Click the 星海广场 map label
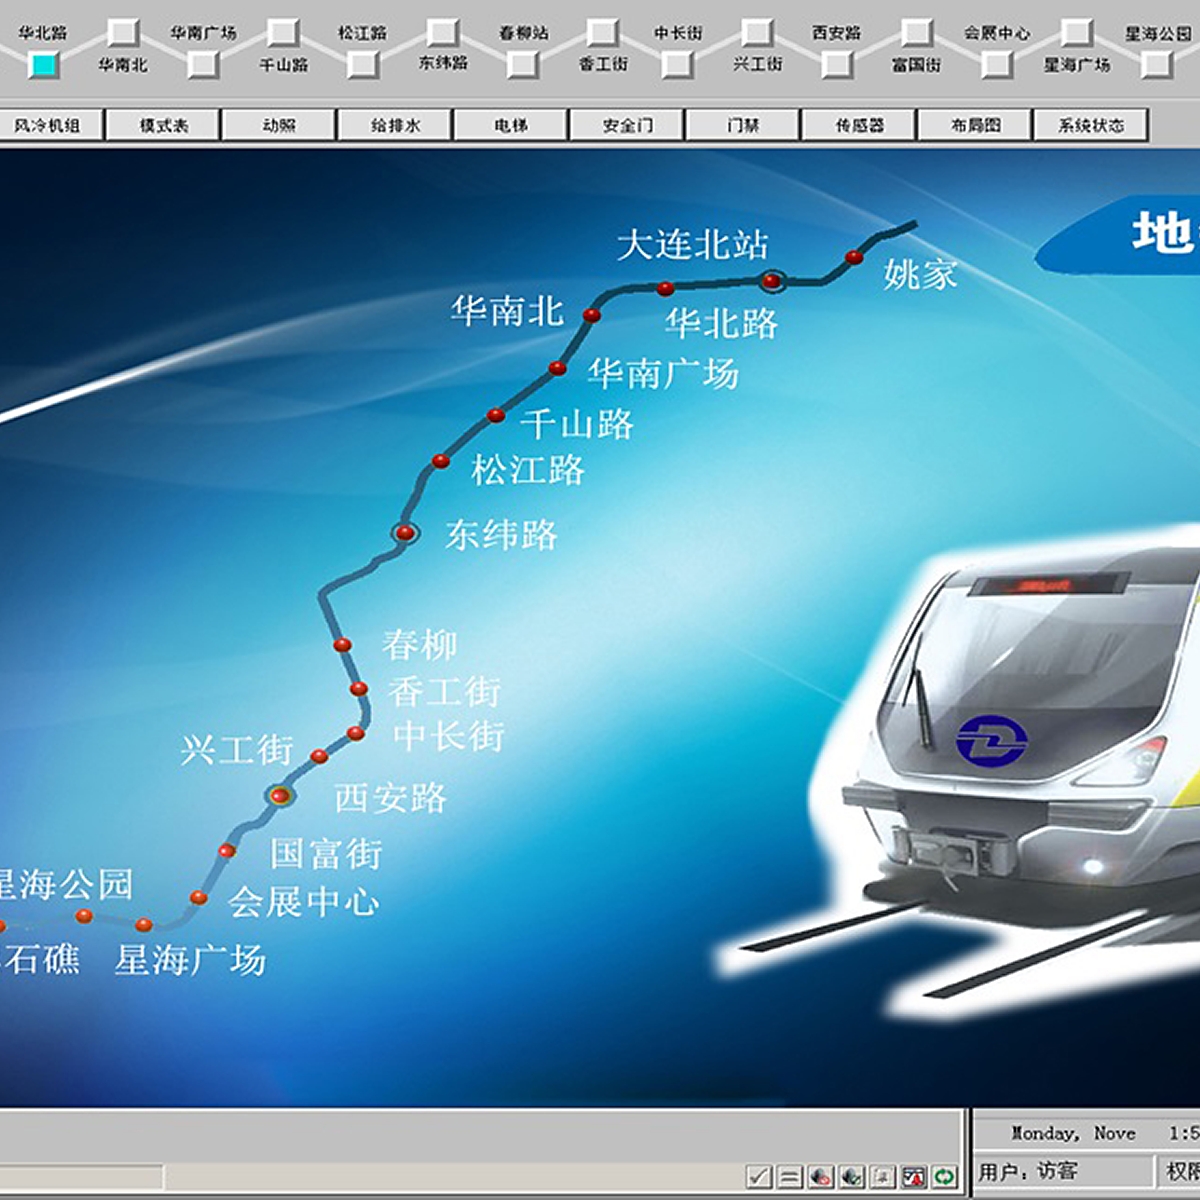Image resolution: width=1200 pixels, height=1200 pixels. [x=190, y=960]
